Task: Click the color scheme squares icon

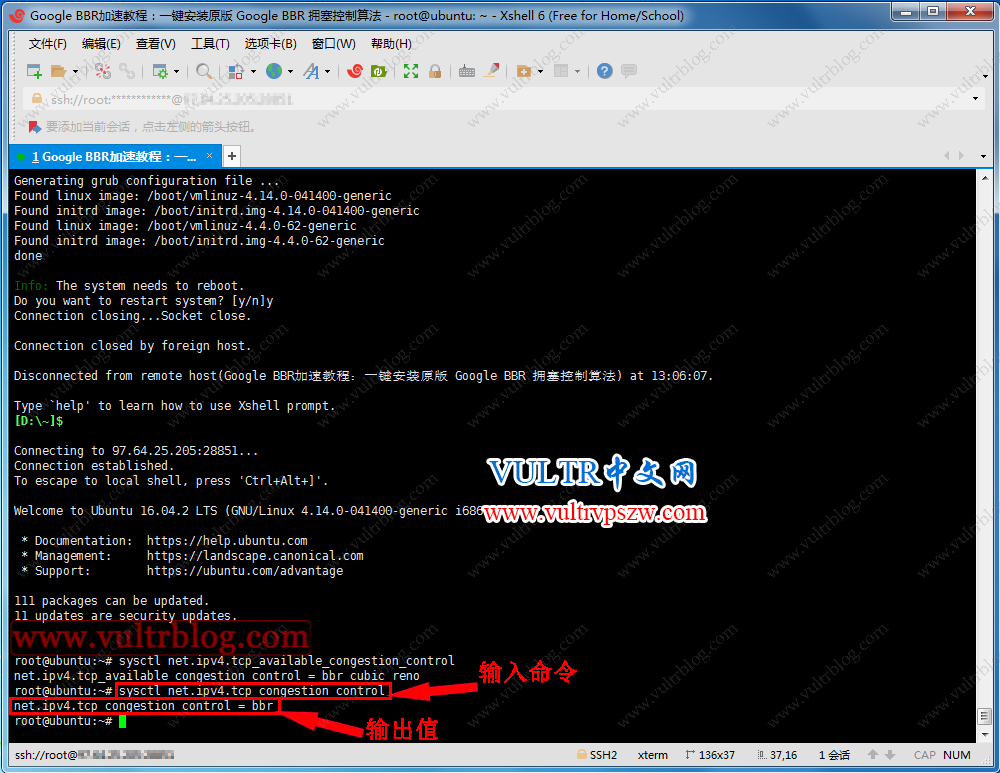Action: (x=236, y=71)
